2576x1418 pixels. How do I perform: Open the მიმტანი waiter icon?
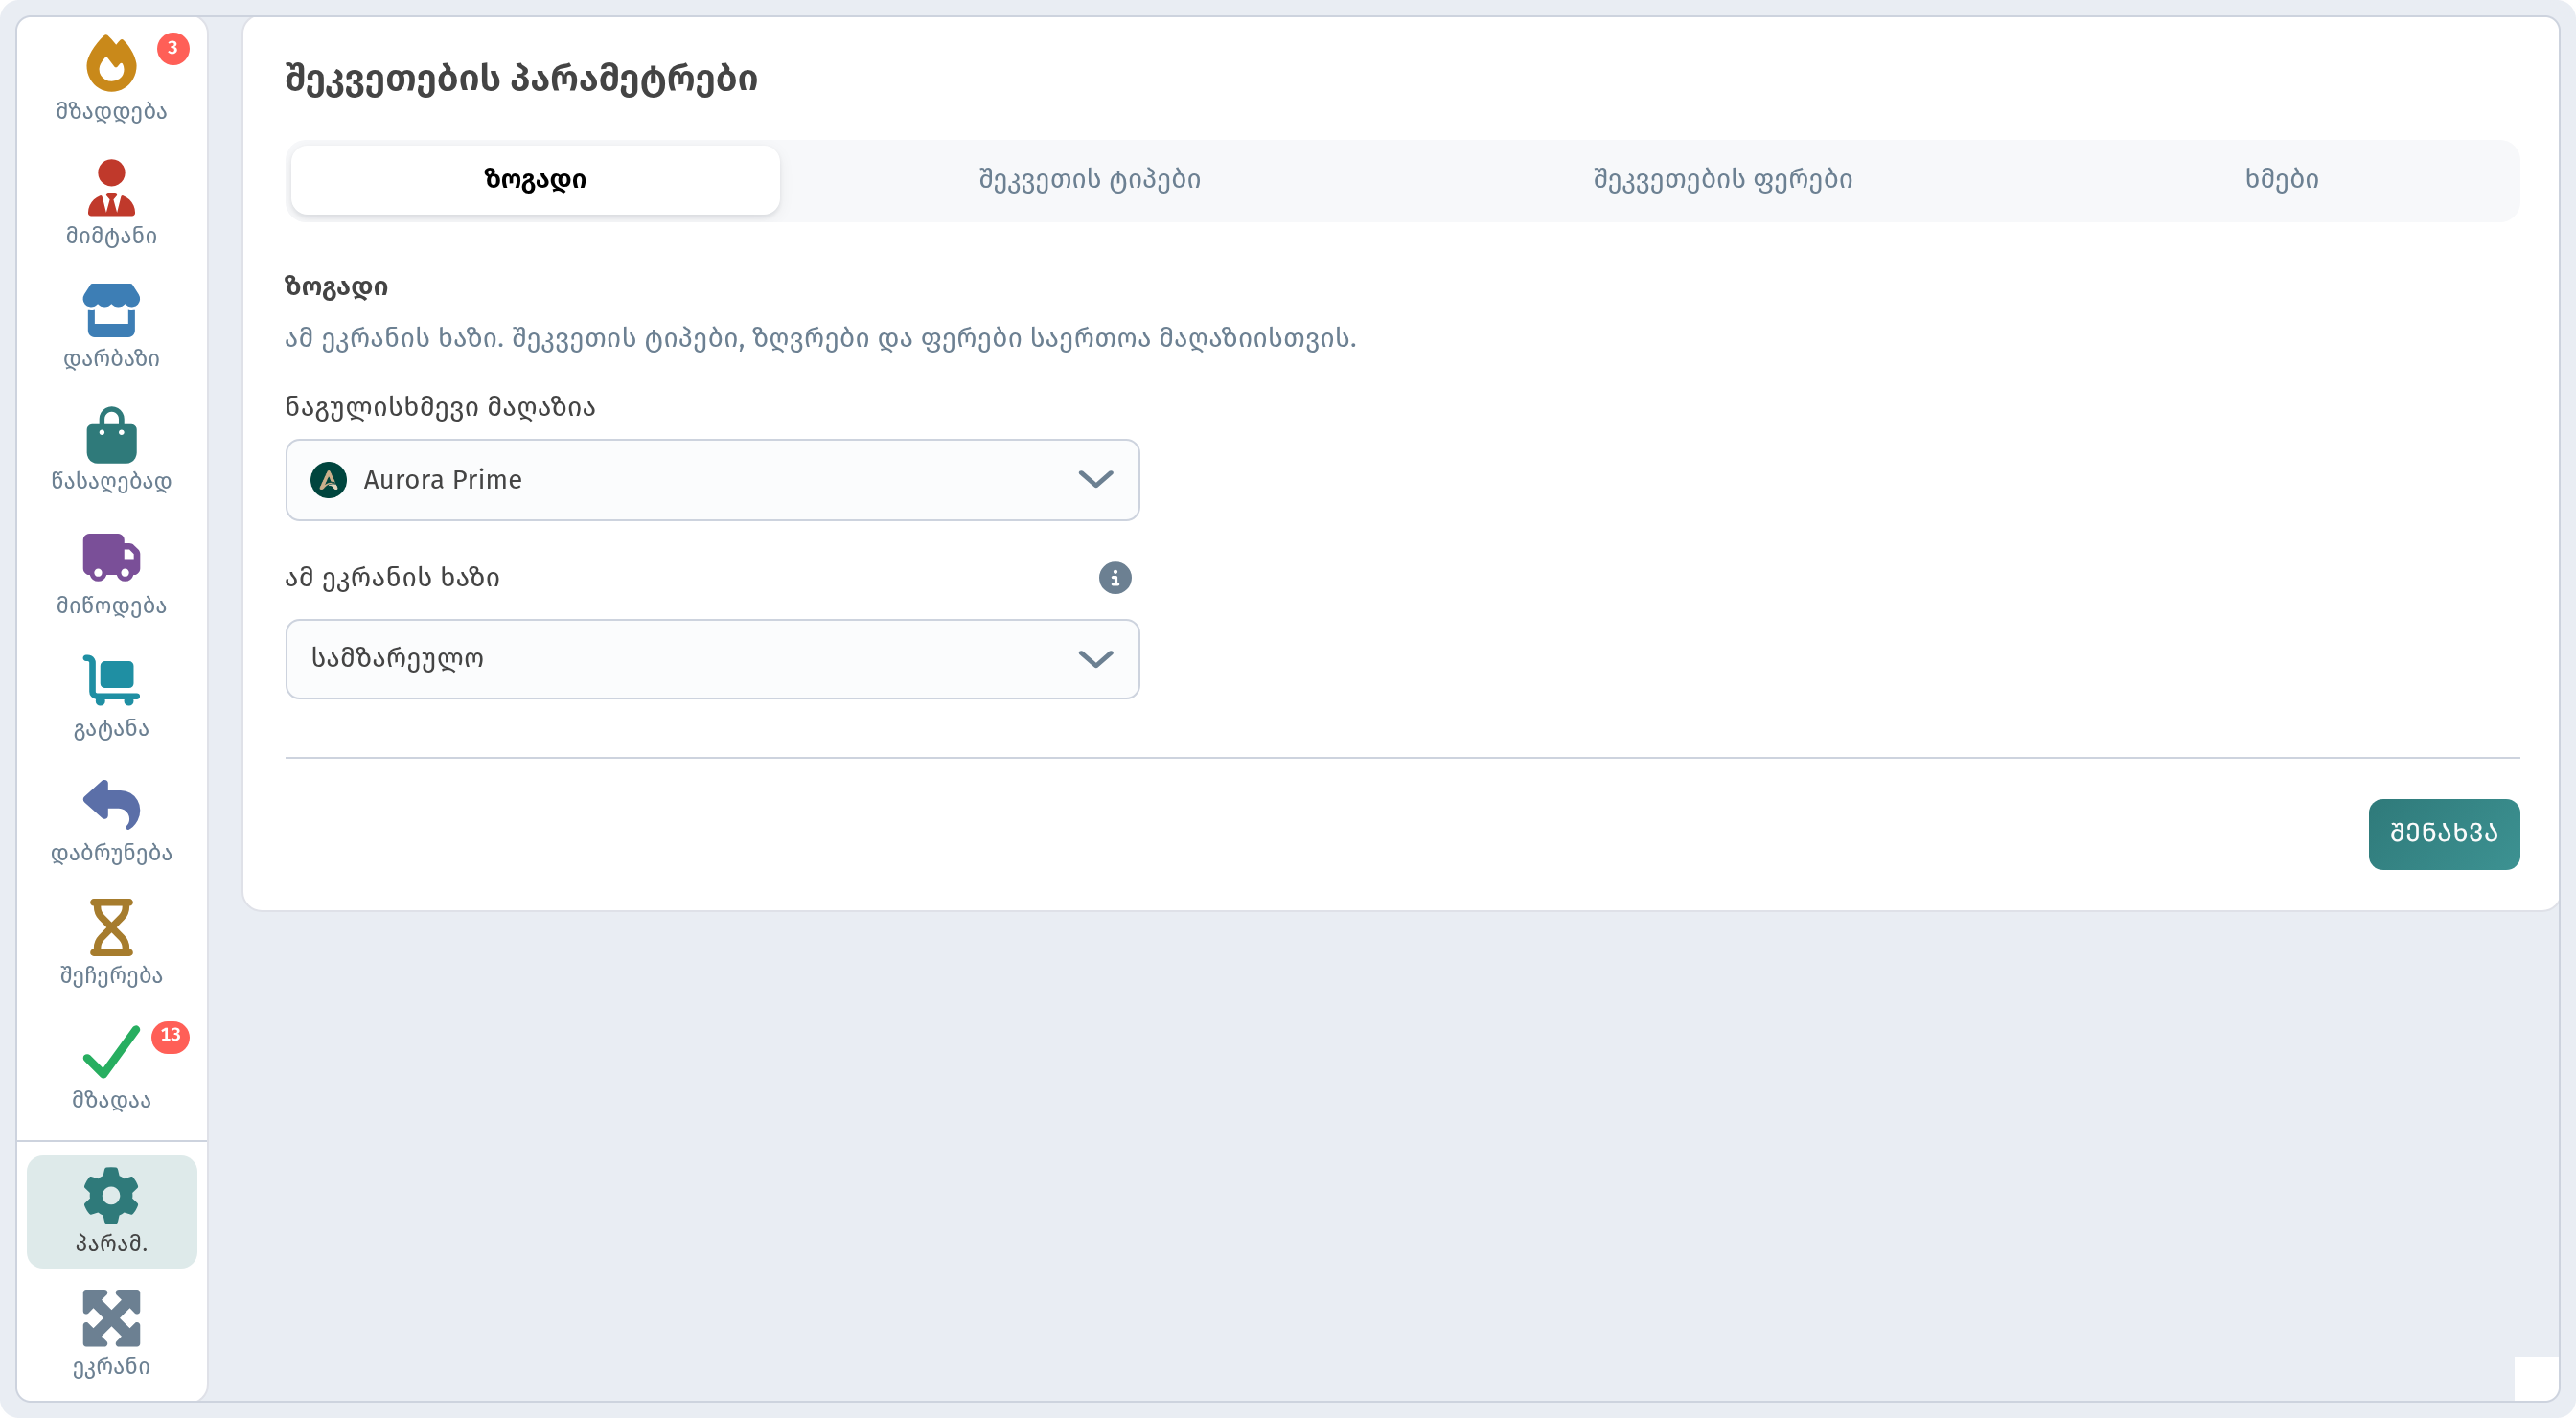pos(111,188)
